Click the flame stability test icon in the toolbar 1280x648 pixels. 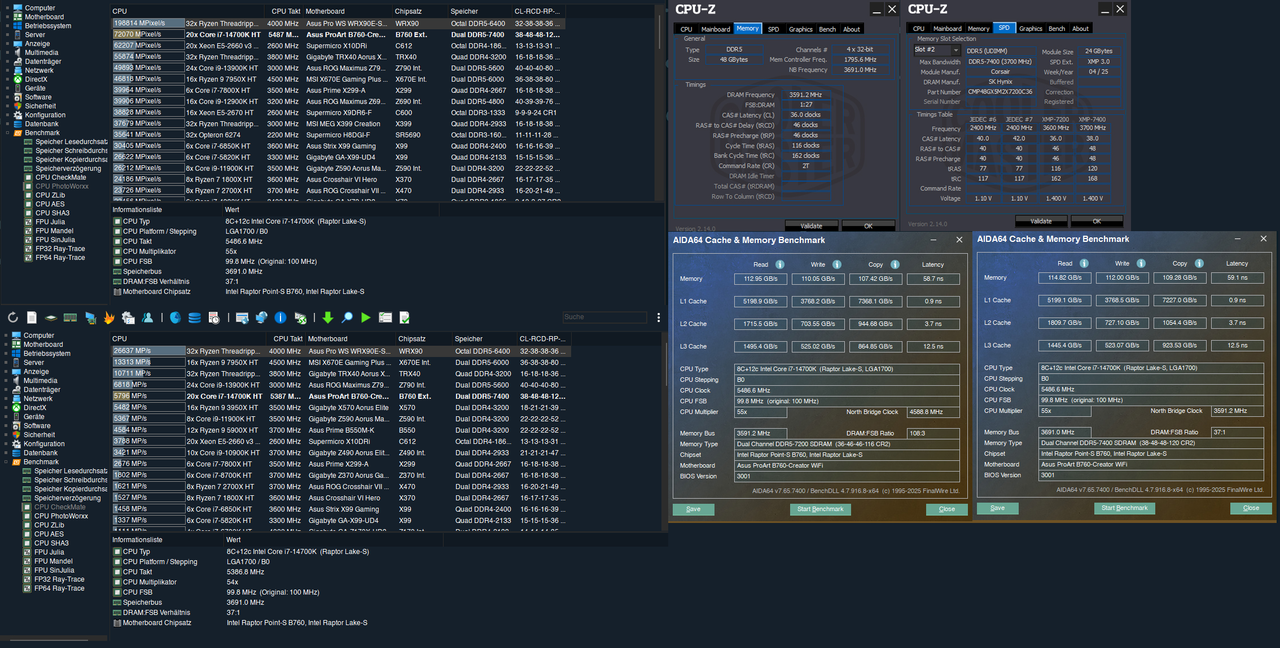coord(109,318)
